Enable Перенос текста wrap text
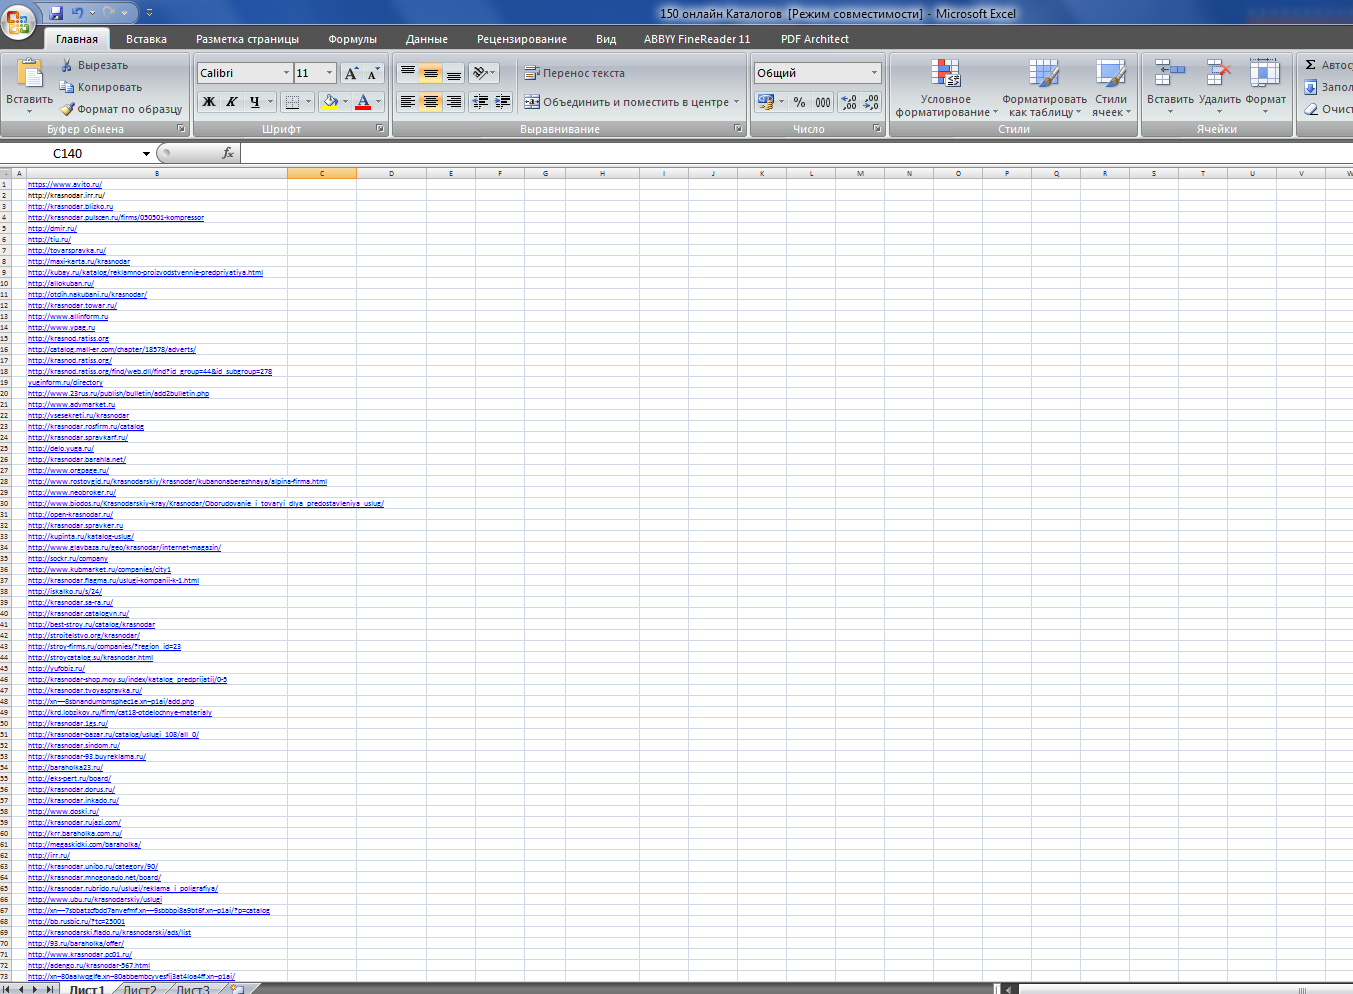 tap(575, 73)
